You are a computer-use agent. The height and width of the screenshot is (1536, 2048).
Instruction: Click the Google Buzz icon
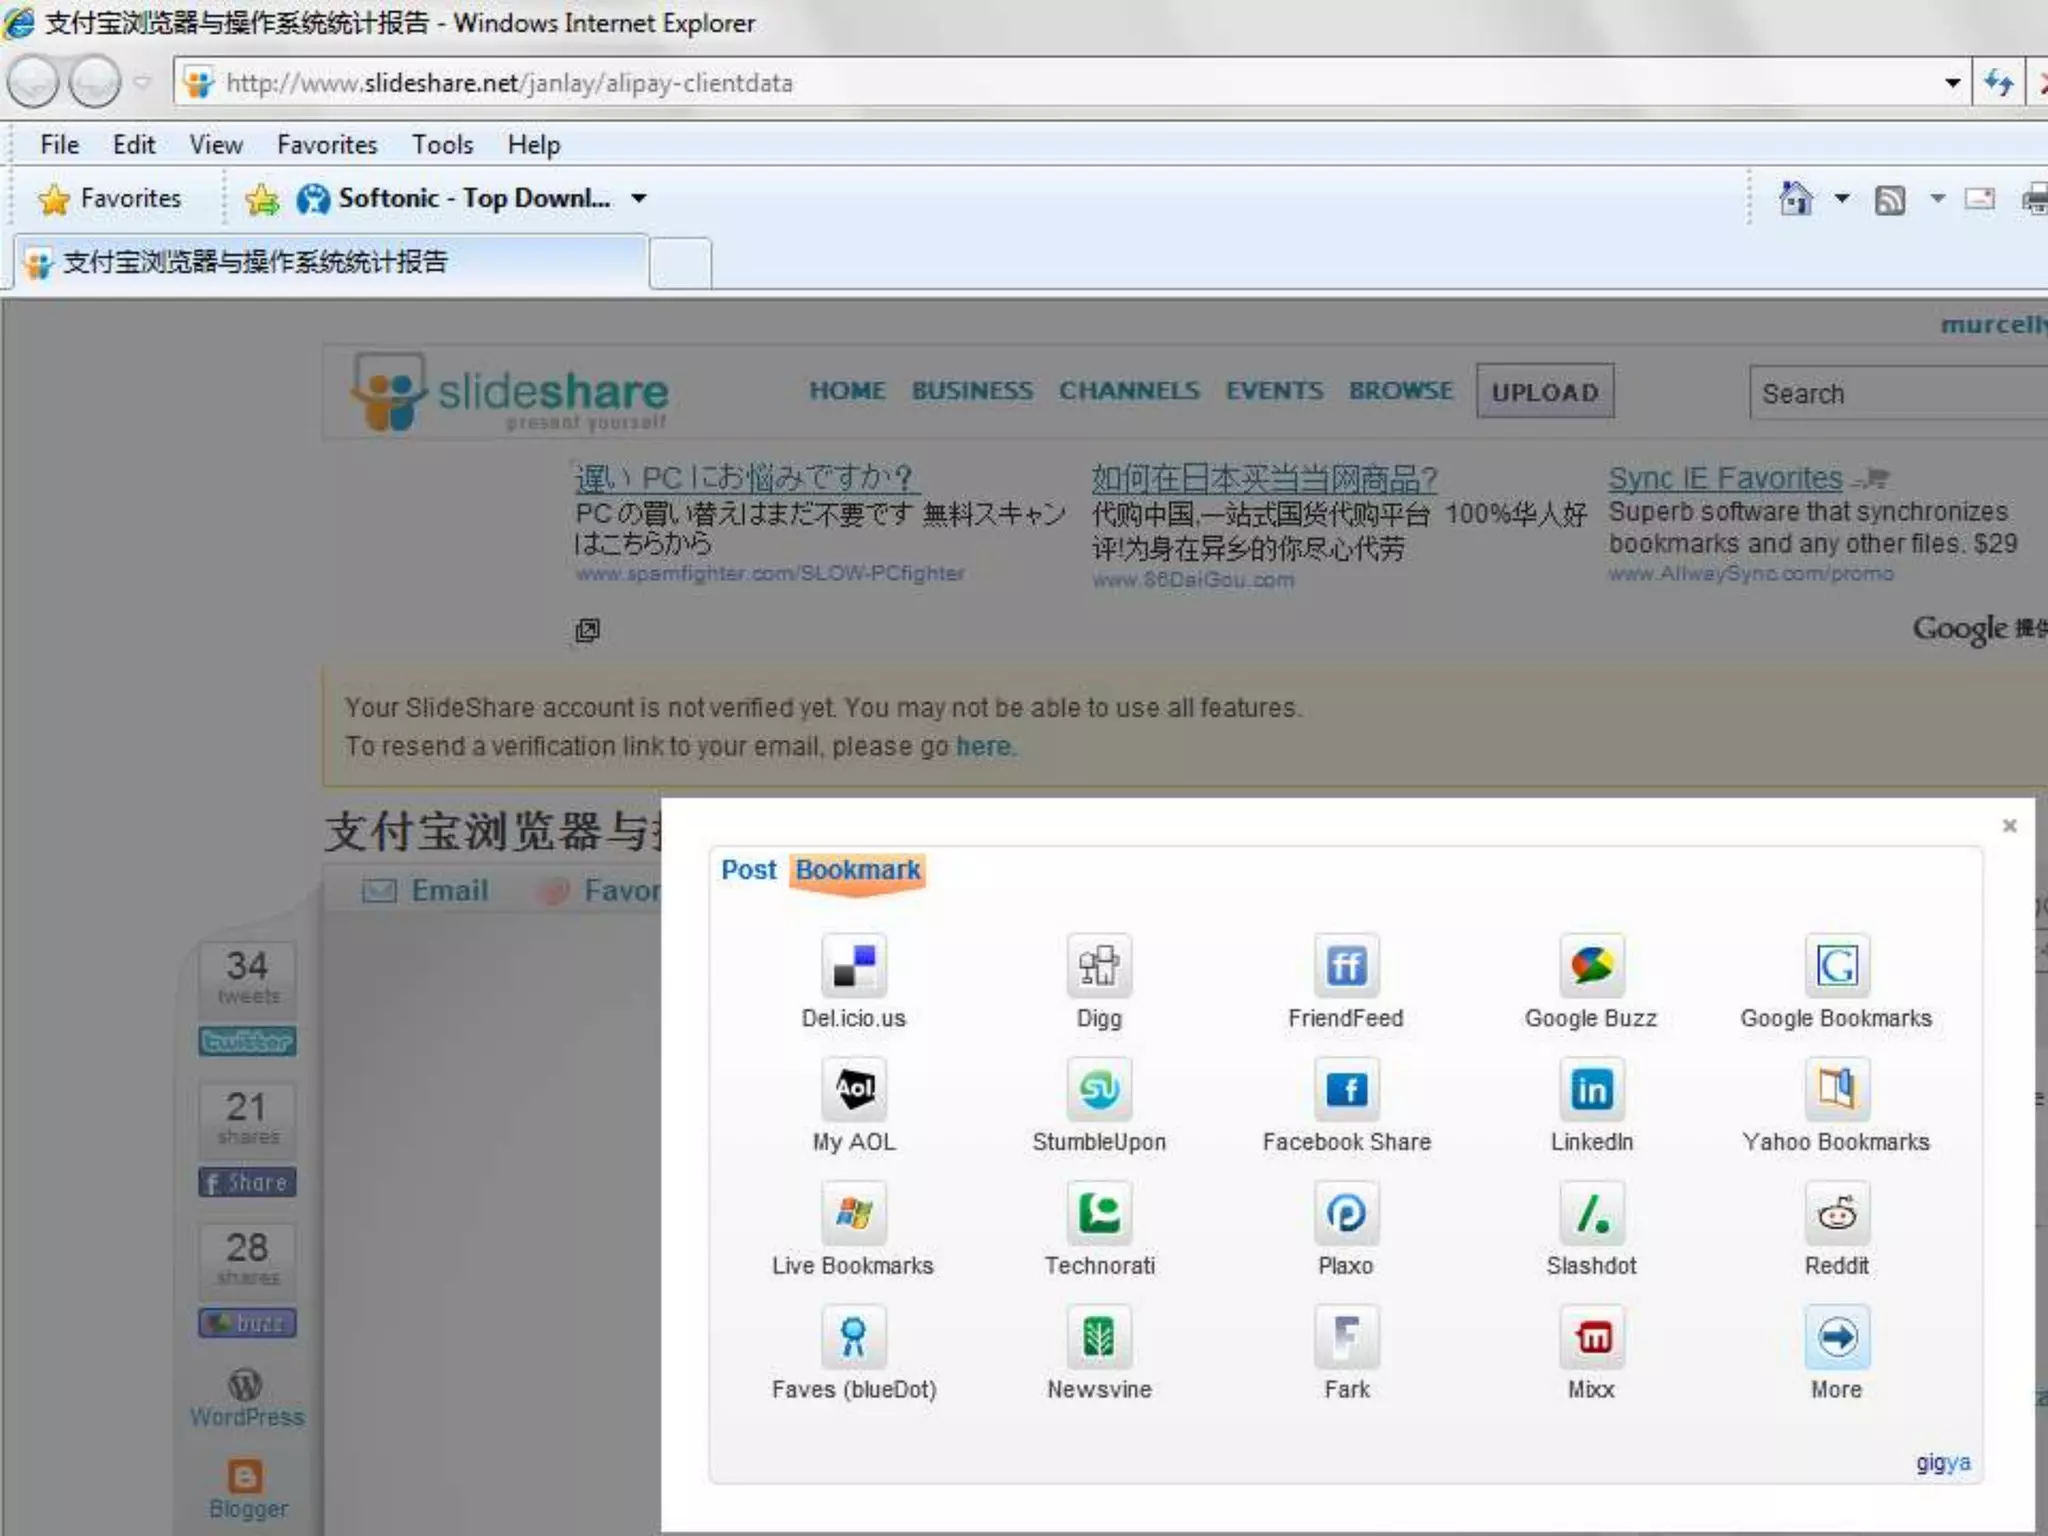pos(1591,965)
